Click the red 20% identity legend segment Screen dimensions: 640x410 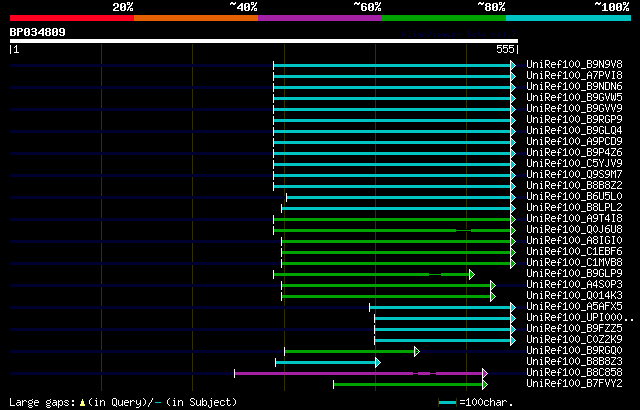72,18
